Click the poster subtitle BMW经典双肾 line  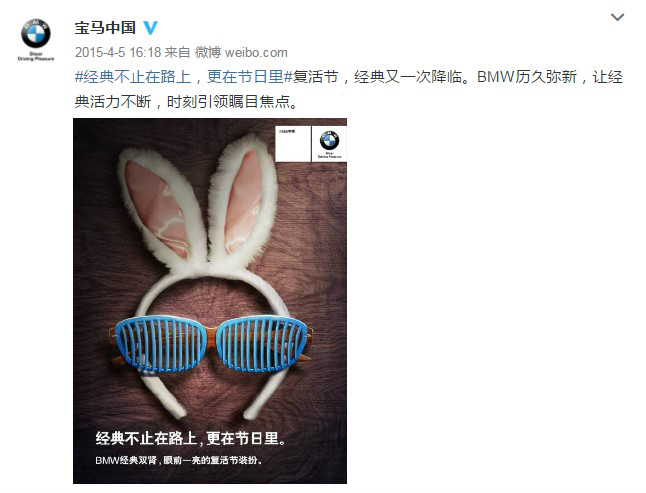pos(178,460)
